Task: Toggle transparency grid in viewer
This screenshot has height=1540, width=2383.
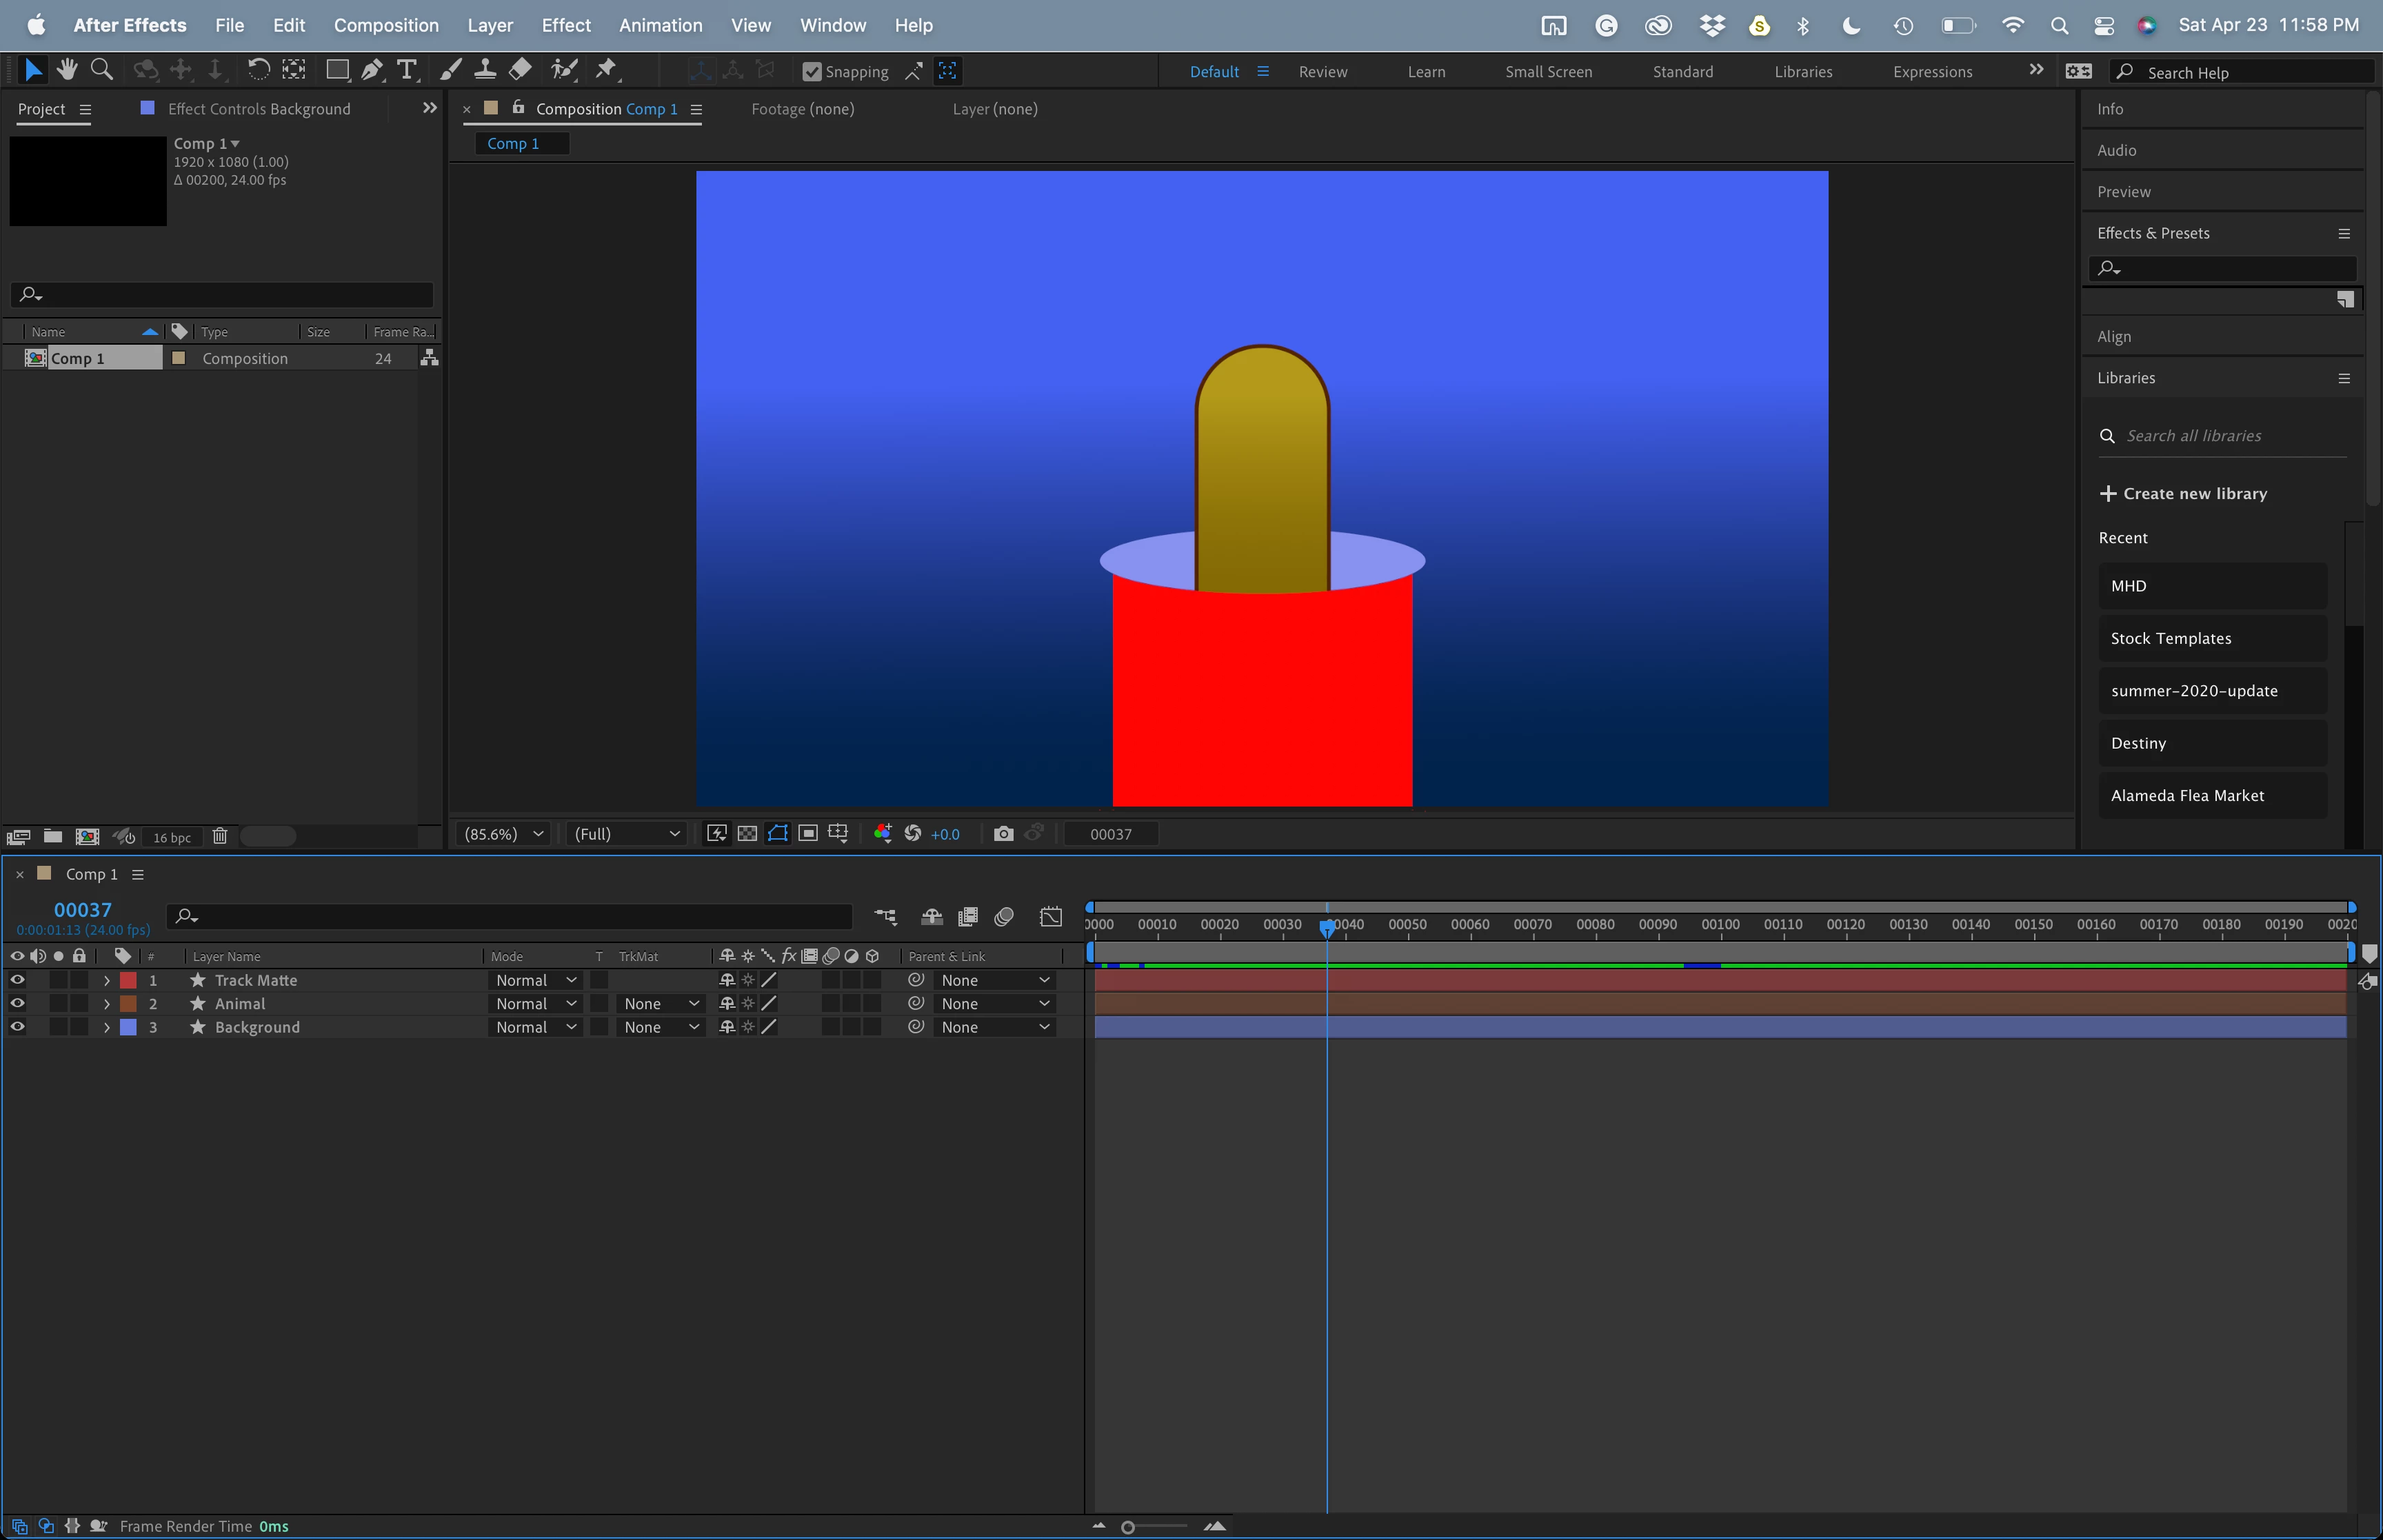Action: click(x=747, y=834)
